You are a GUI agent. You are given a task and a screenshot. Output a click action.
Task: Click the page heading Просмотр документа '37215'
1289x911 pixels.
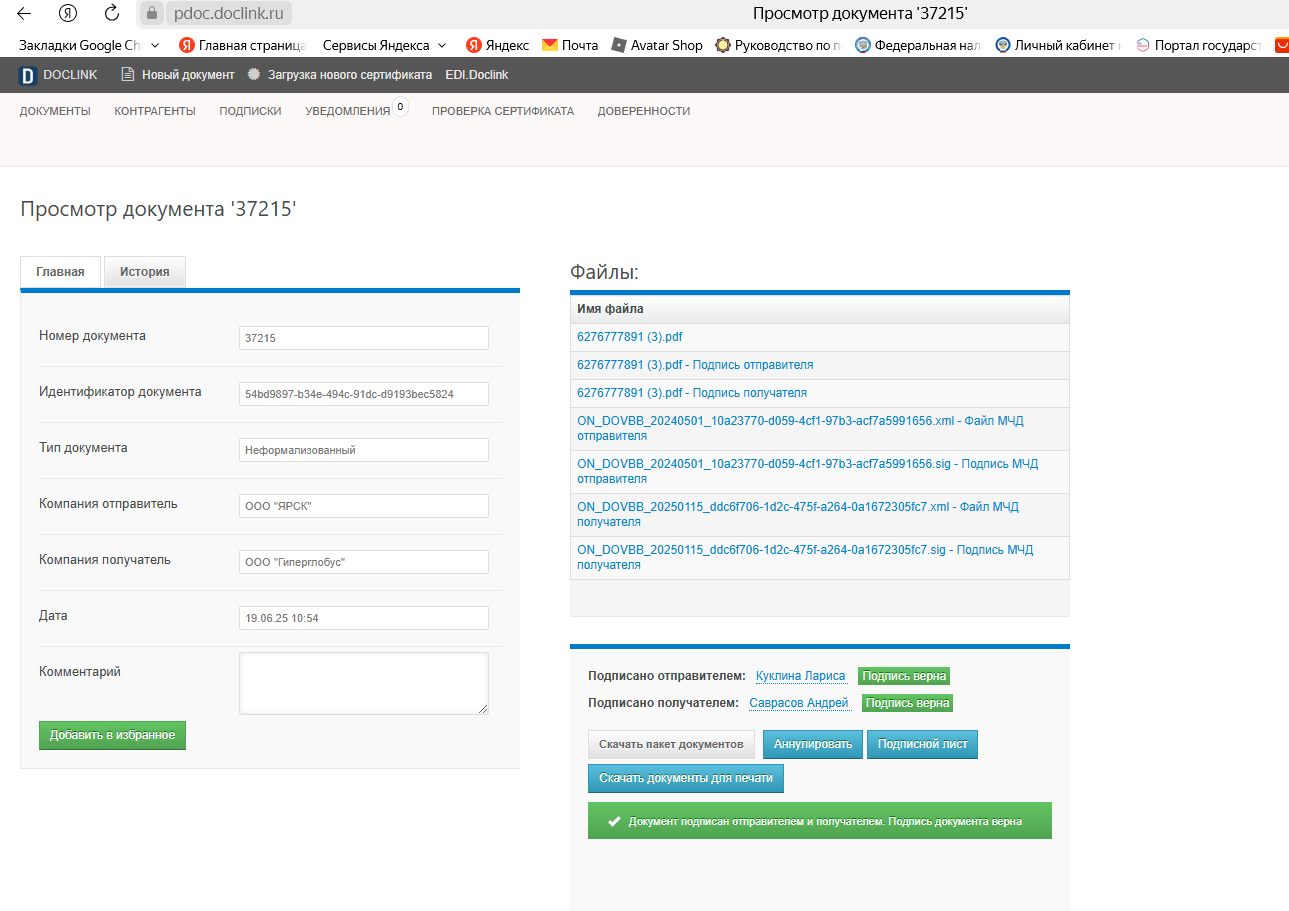pyautogui.click(x=158, y=209)
